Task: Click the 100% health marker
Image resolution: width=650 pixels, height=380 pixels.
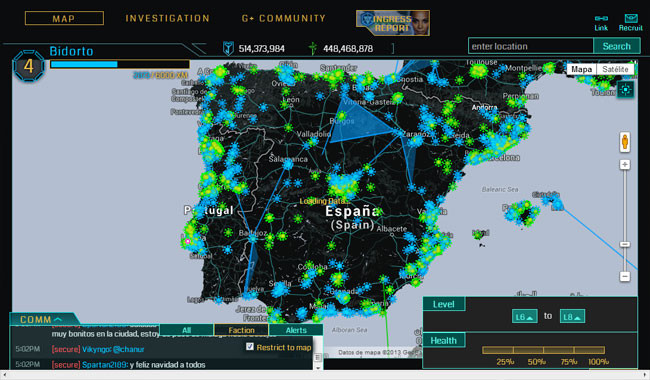Action: pos(598,362)
